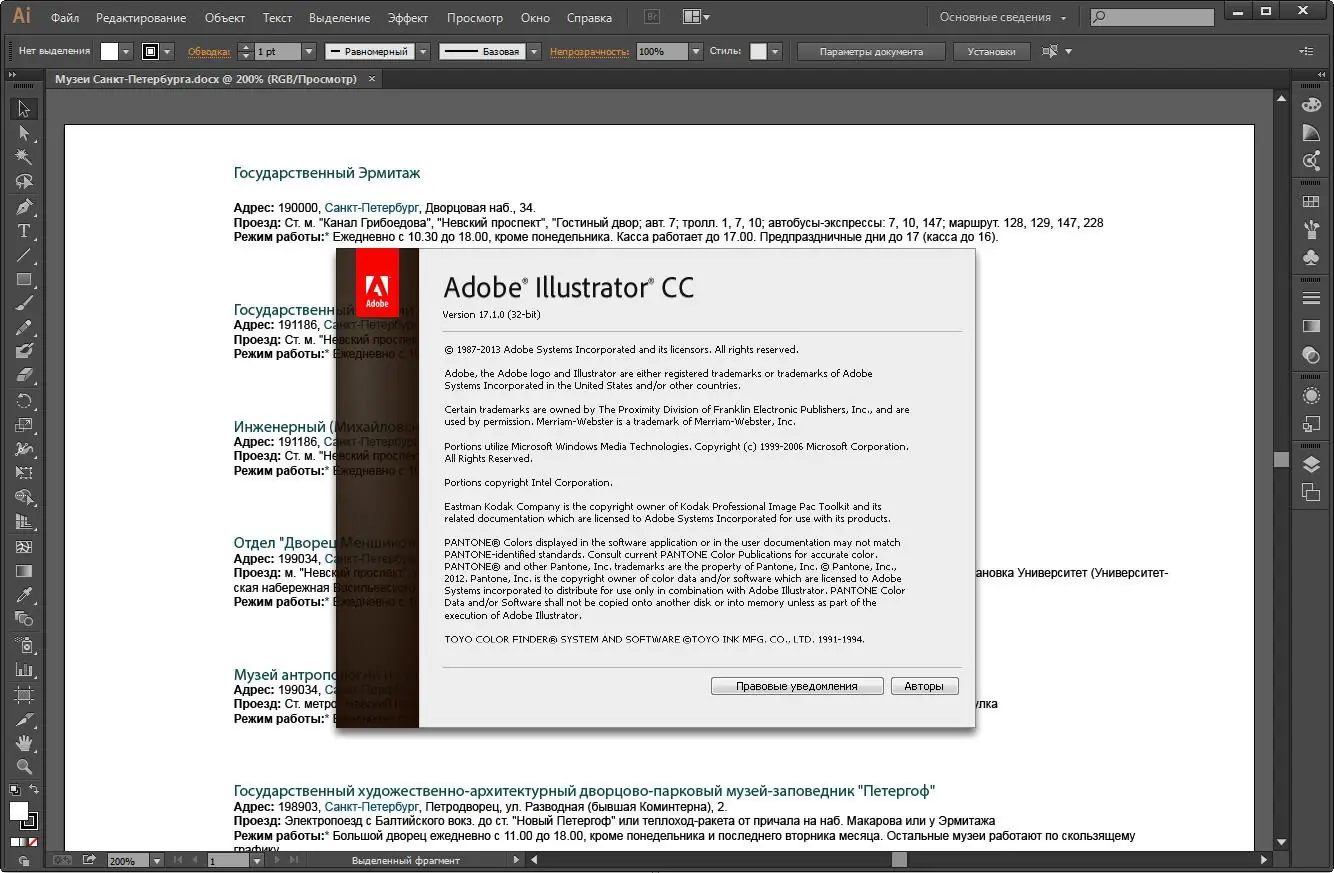
Task: Select the Paintbrush tool
Action: point(24,303)
